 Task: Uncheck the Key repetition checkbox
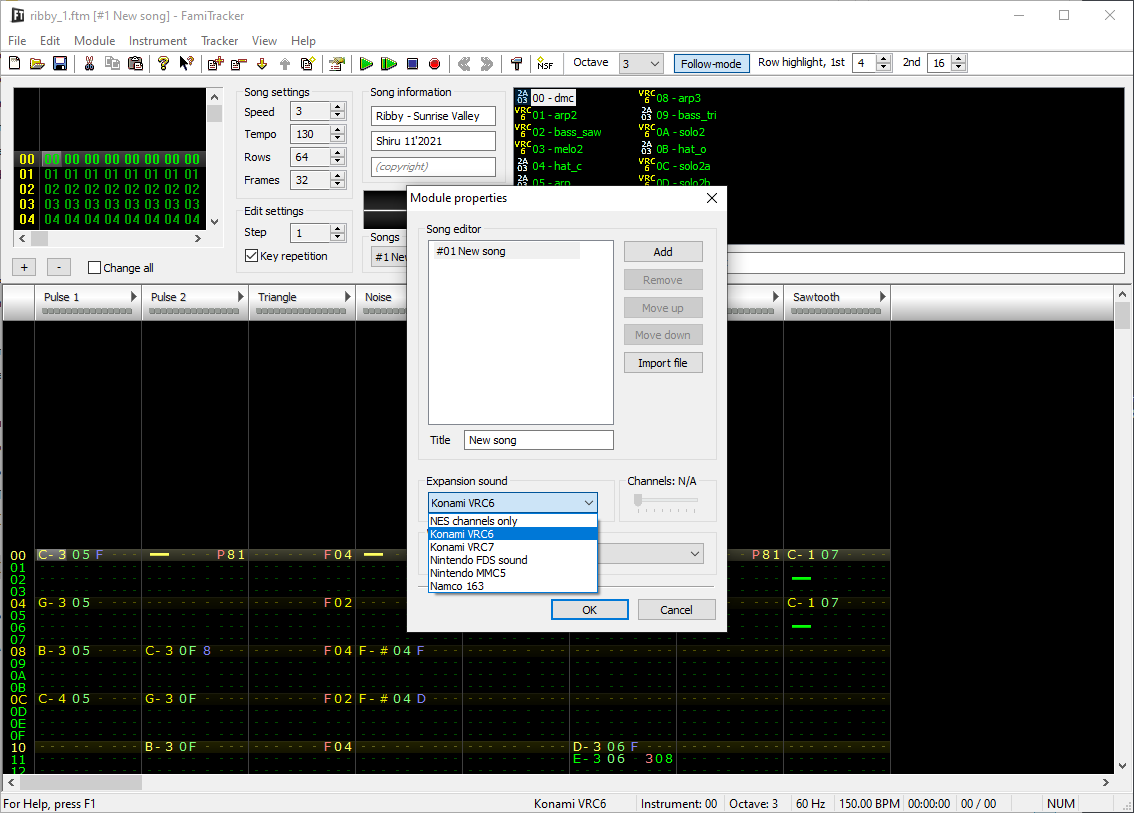pos(252,255)
